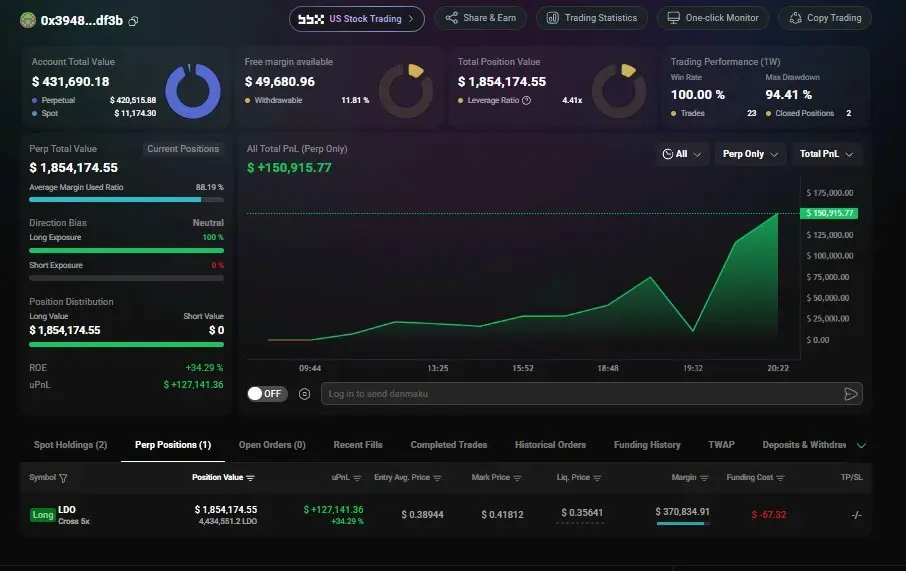Click the Current Positions label
906x571 pixels.
183,149
